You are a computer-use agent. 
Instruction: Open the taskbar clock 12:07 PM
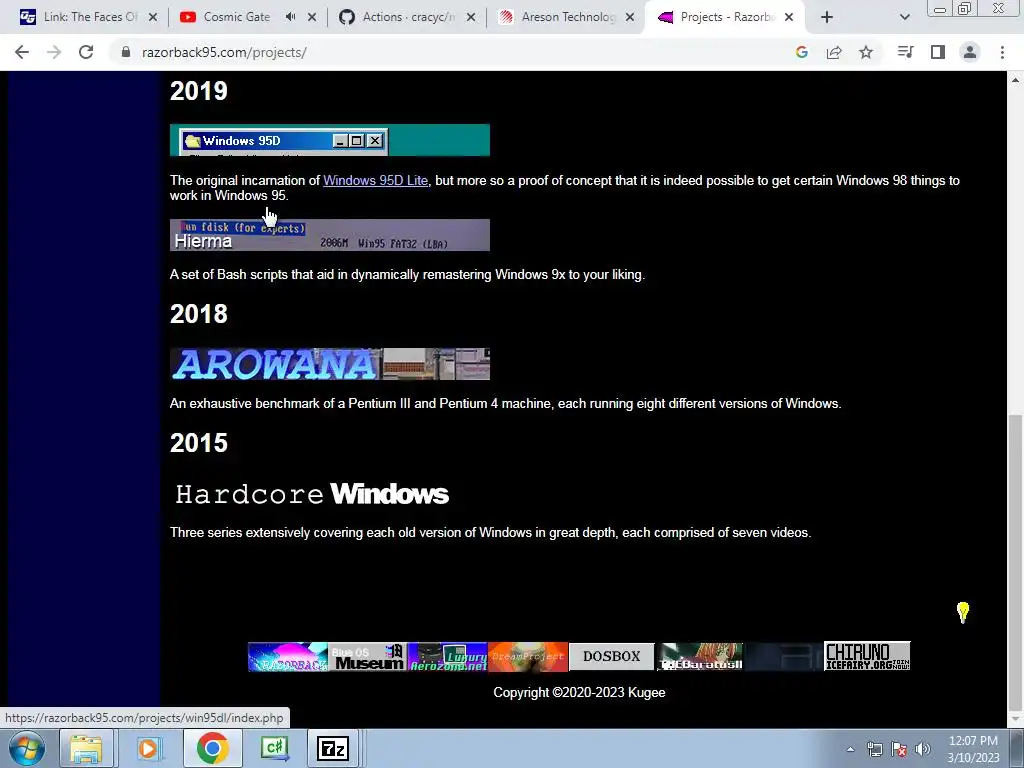tap(973, 749)
